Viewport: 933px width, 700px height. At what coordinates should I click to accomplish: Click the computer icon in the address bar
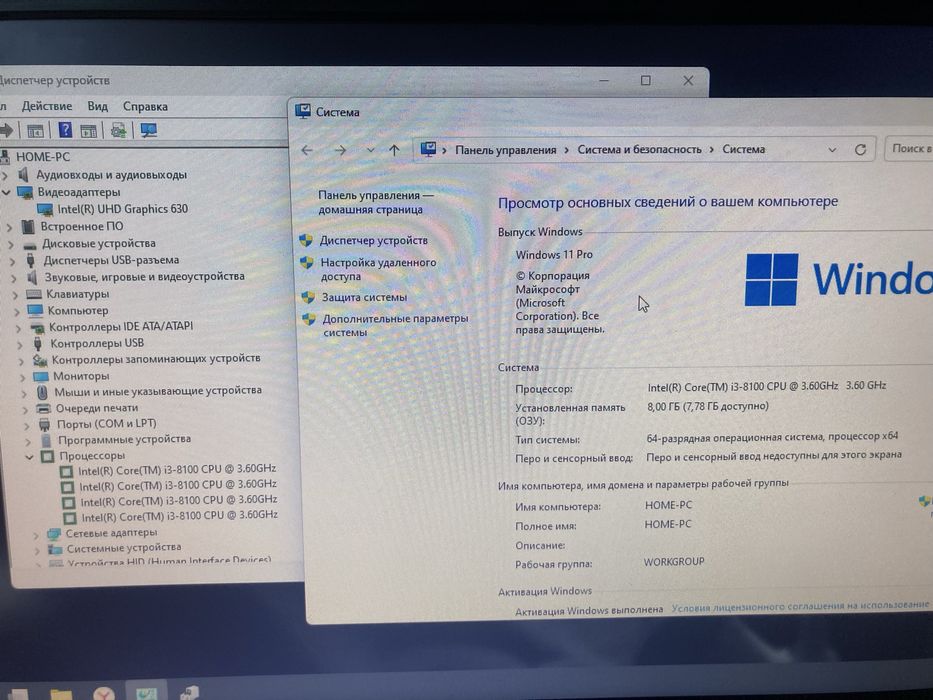[428, 149]
